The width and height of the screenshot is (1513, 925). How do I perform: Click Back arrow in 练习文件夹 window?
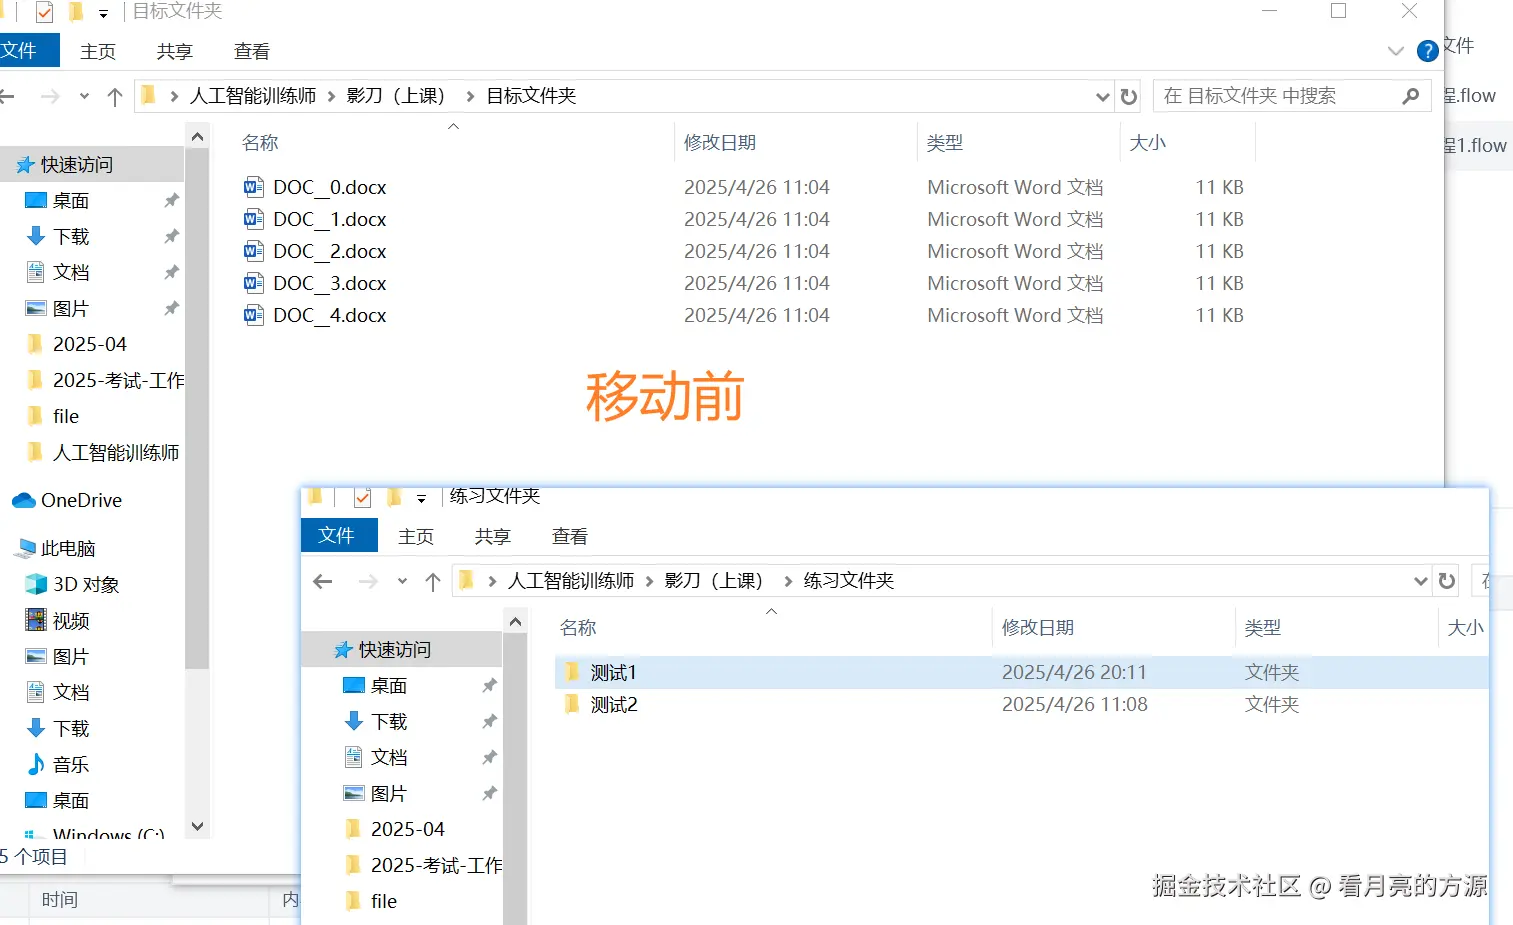[322, 581]
